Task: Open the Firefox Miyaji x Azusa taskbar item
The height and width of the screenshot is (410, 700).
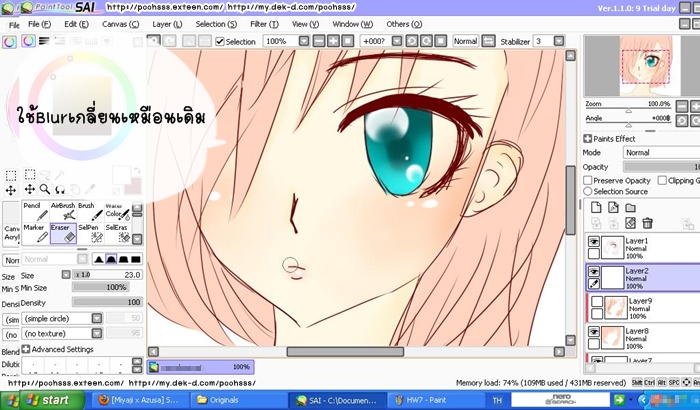Action: [139, 400]
